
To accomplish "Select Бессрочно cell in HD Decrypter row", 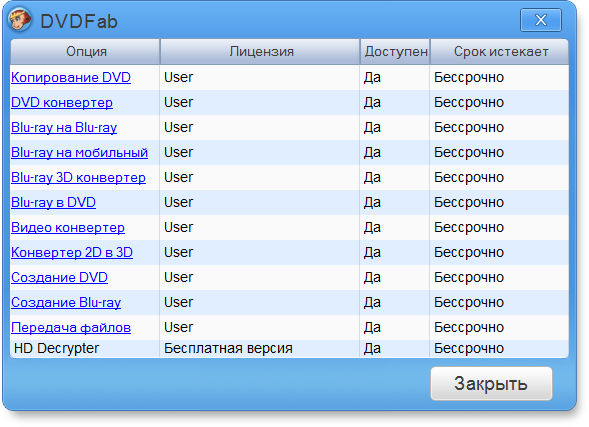I will [499, 349].
